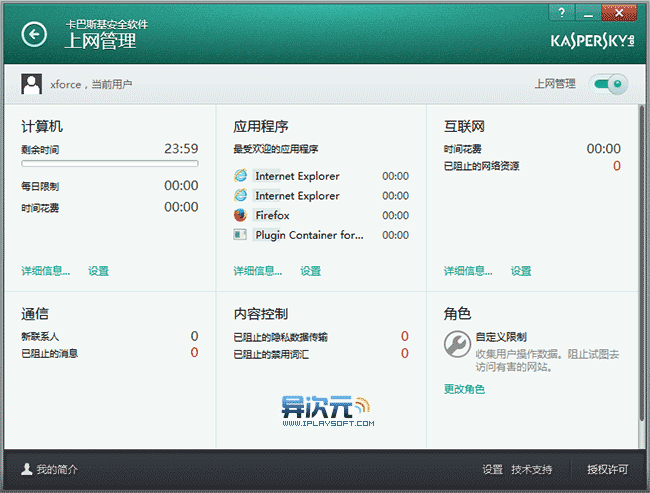Open 设置 link under 互联网

click(x=521, y=271)
